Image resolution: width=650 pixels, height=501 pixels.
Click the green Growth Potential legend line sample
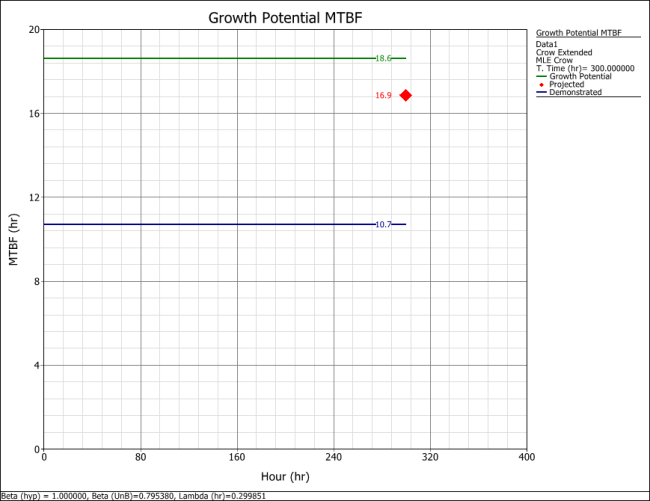(542, 76)
